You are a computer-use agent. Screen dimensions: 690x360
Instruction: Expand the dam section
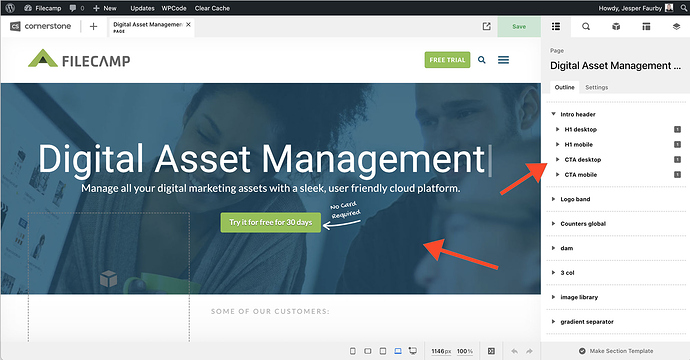tap(554, 248)
